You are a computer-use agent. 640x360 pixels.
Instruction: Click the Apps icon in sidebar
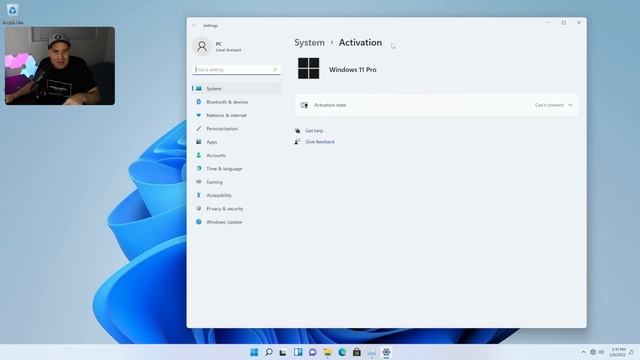199,142
